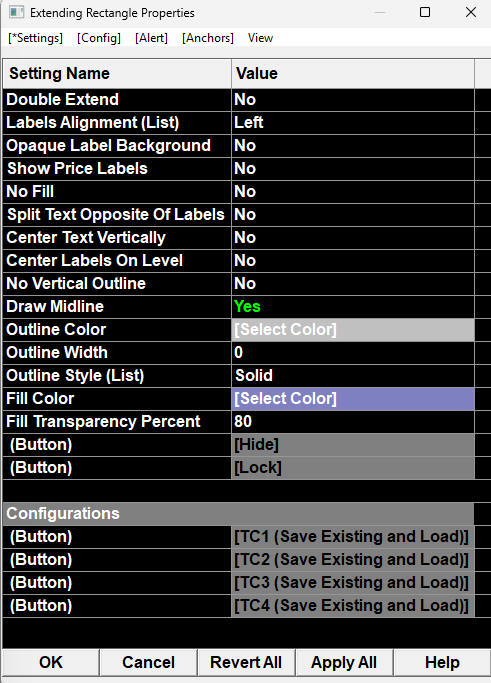Load TC2 (Save Existing and Load) configuration

352,560
